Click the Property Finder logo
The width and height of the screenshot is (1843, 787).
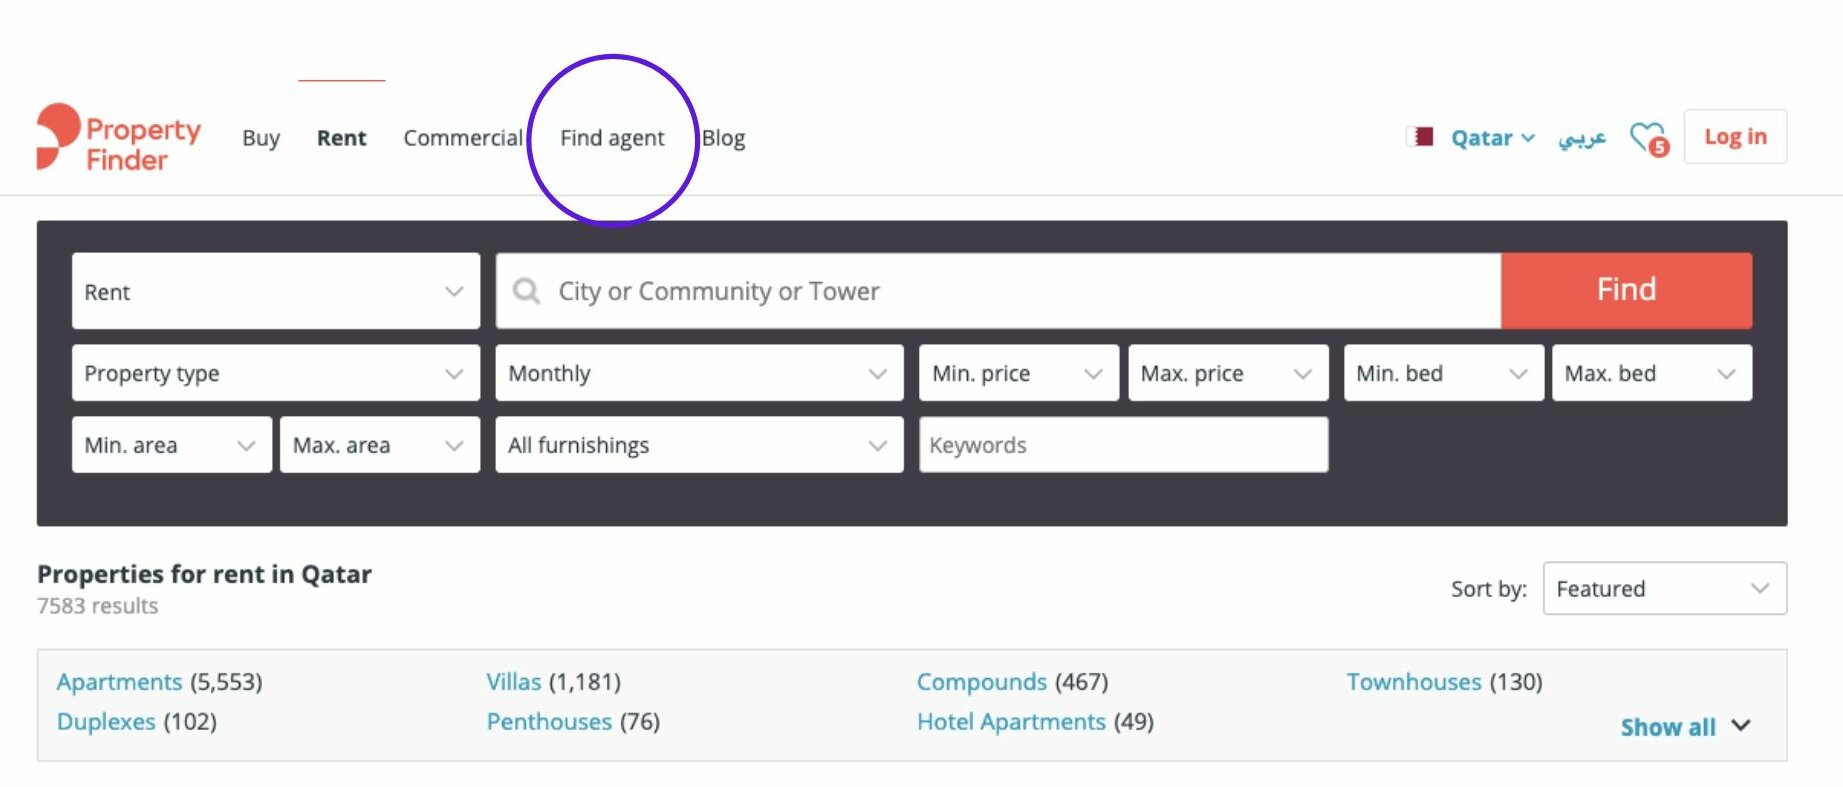point(117,135)
